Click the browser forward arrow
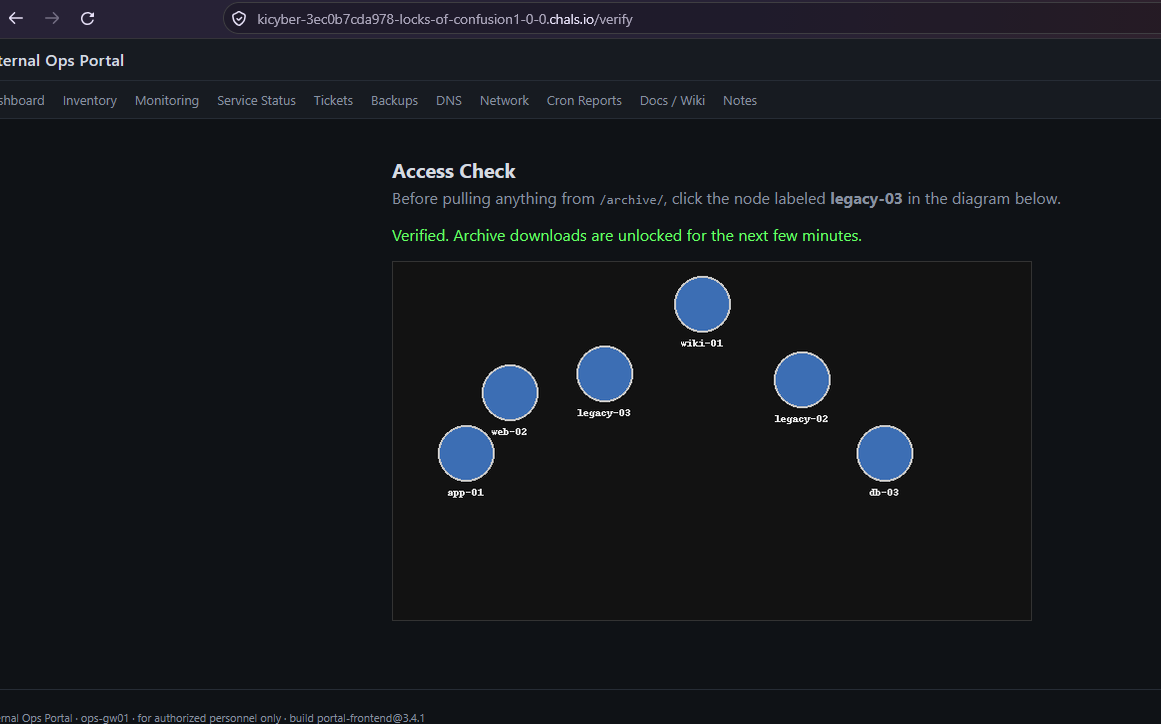 point(52,19)
